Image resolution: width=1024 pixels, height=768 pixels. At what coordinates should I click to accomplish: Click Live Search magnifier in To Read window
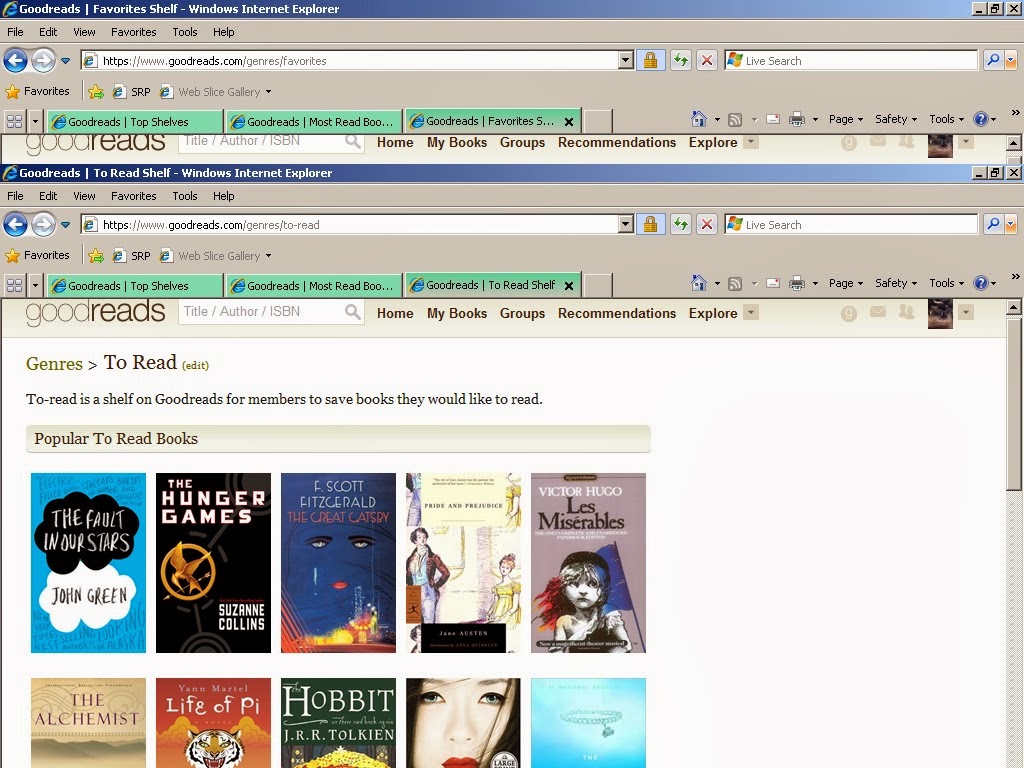(x=993, y=224)
